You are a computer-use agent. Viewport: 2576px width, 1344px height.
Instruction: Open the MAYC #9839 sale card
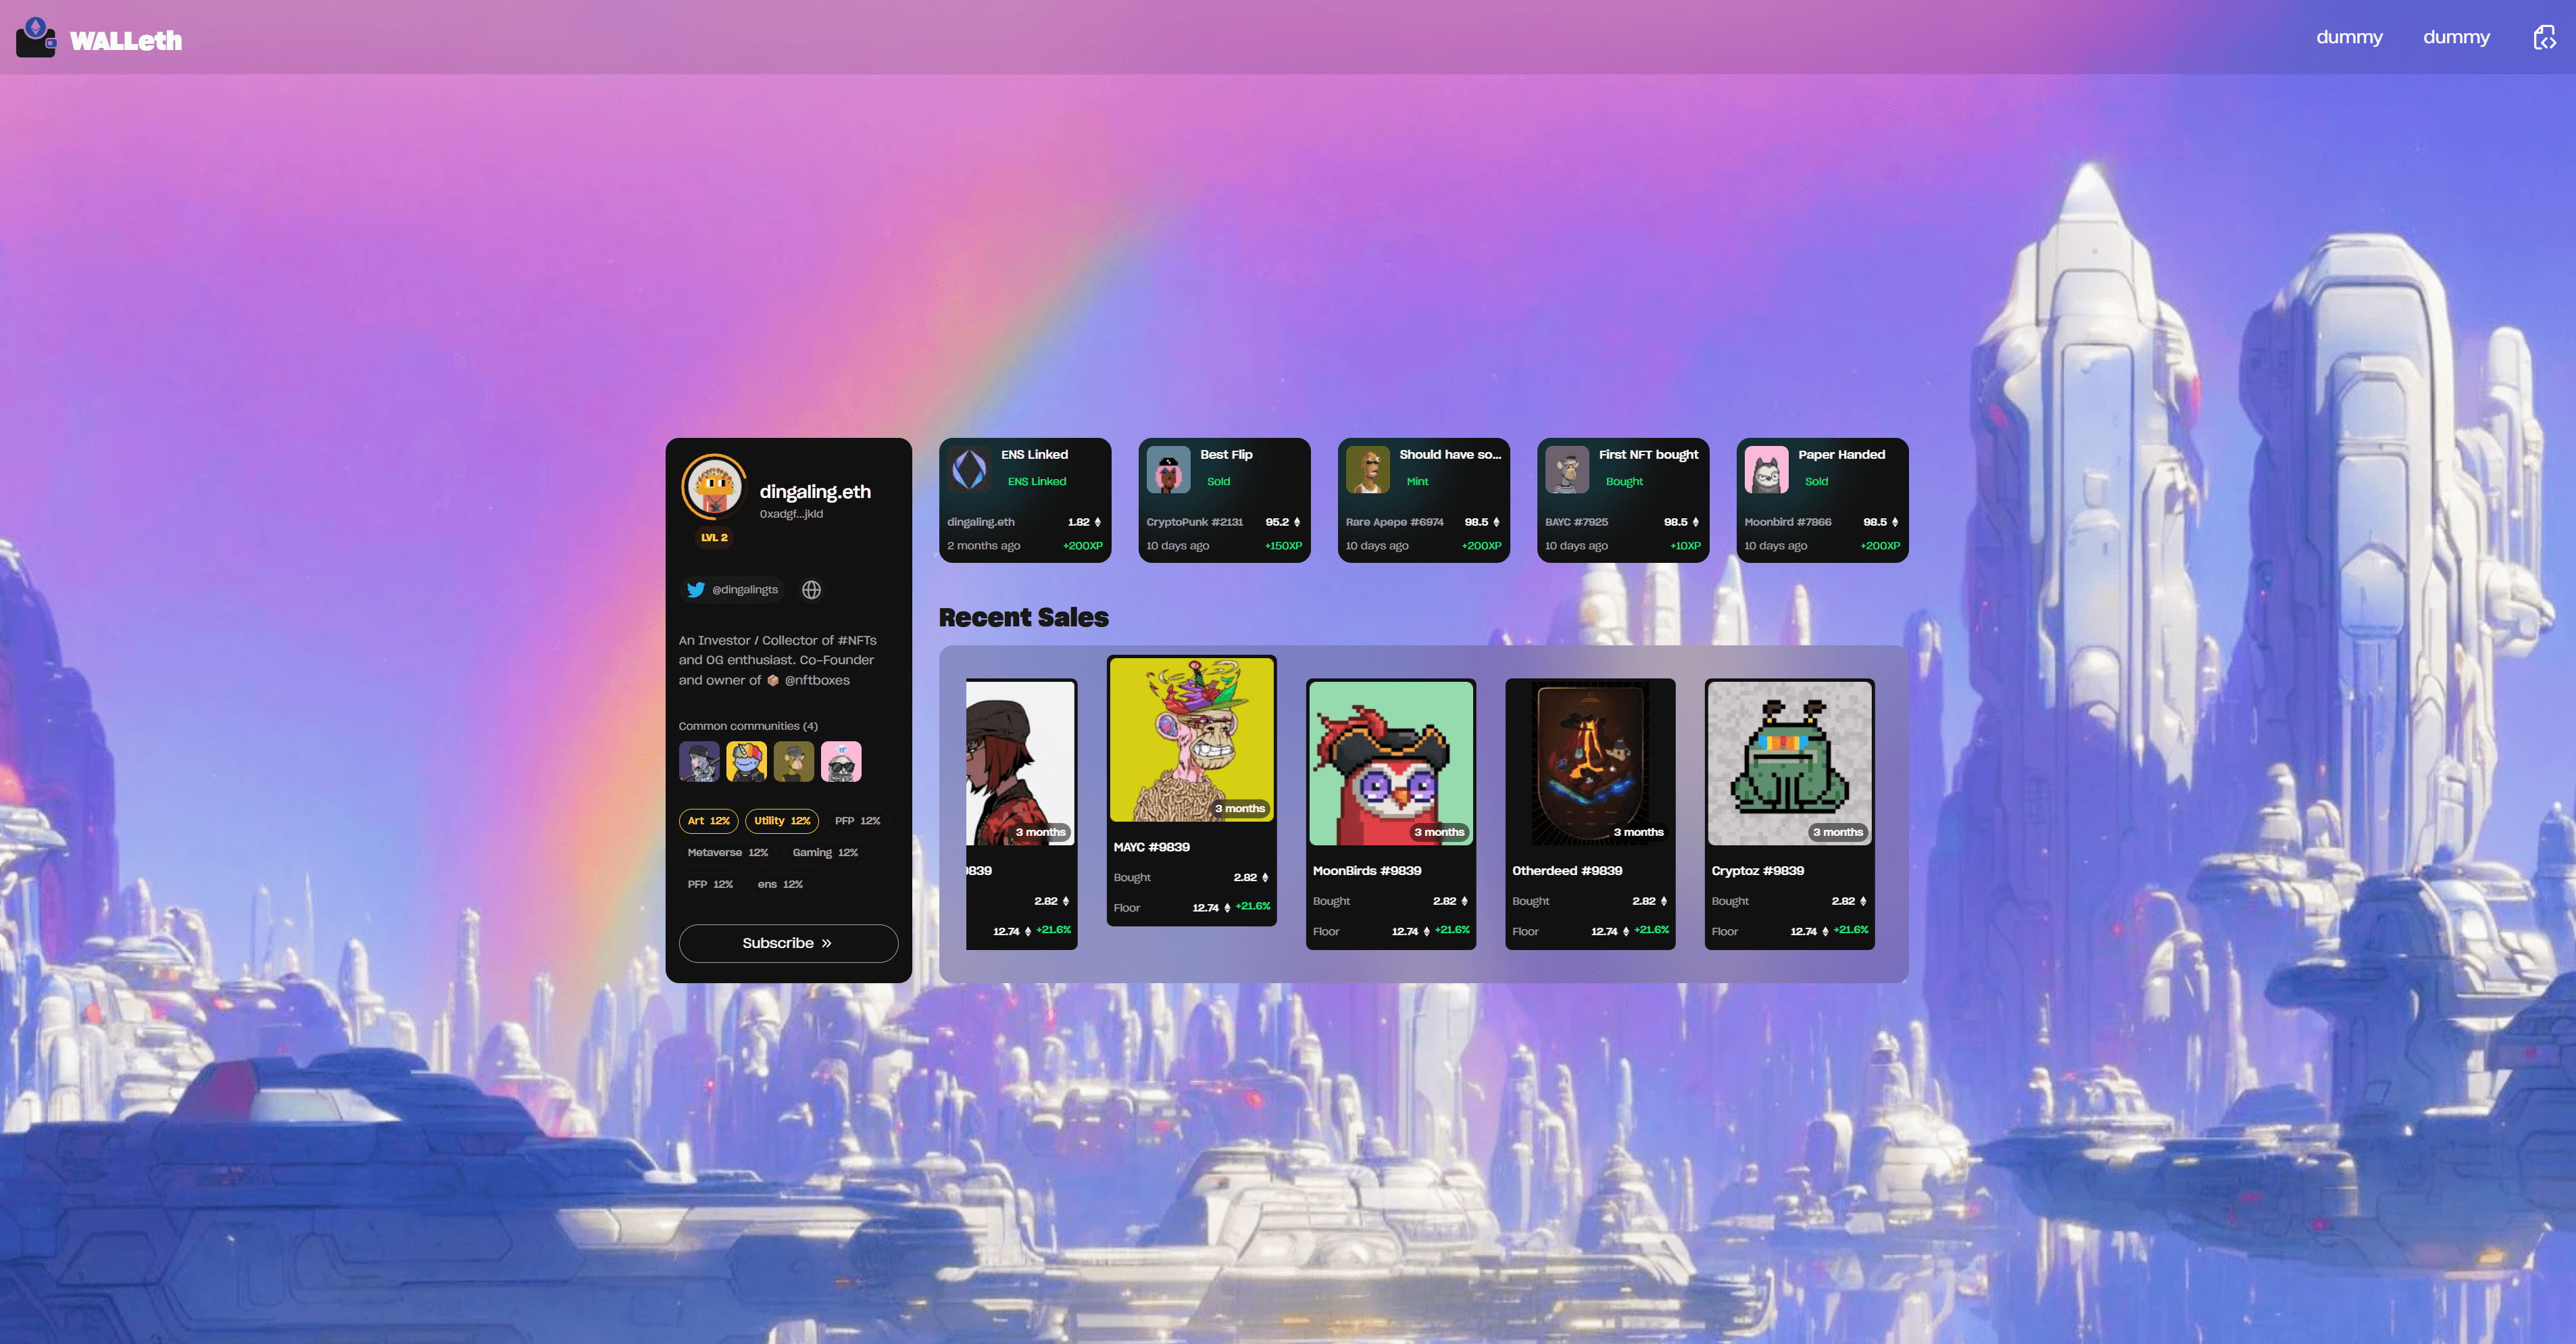(1191, 790)
